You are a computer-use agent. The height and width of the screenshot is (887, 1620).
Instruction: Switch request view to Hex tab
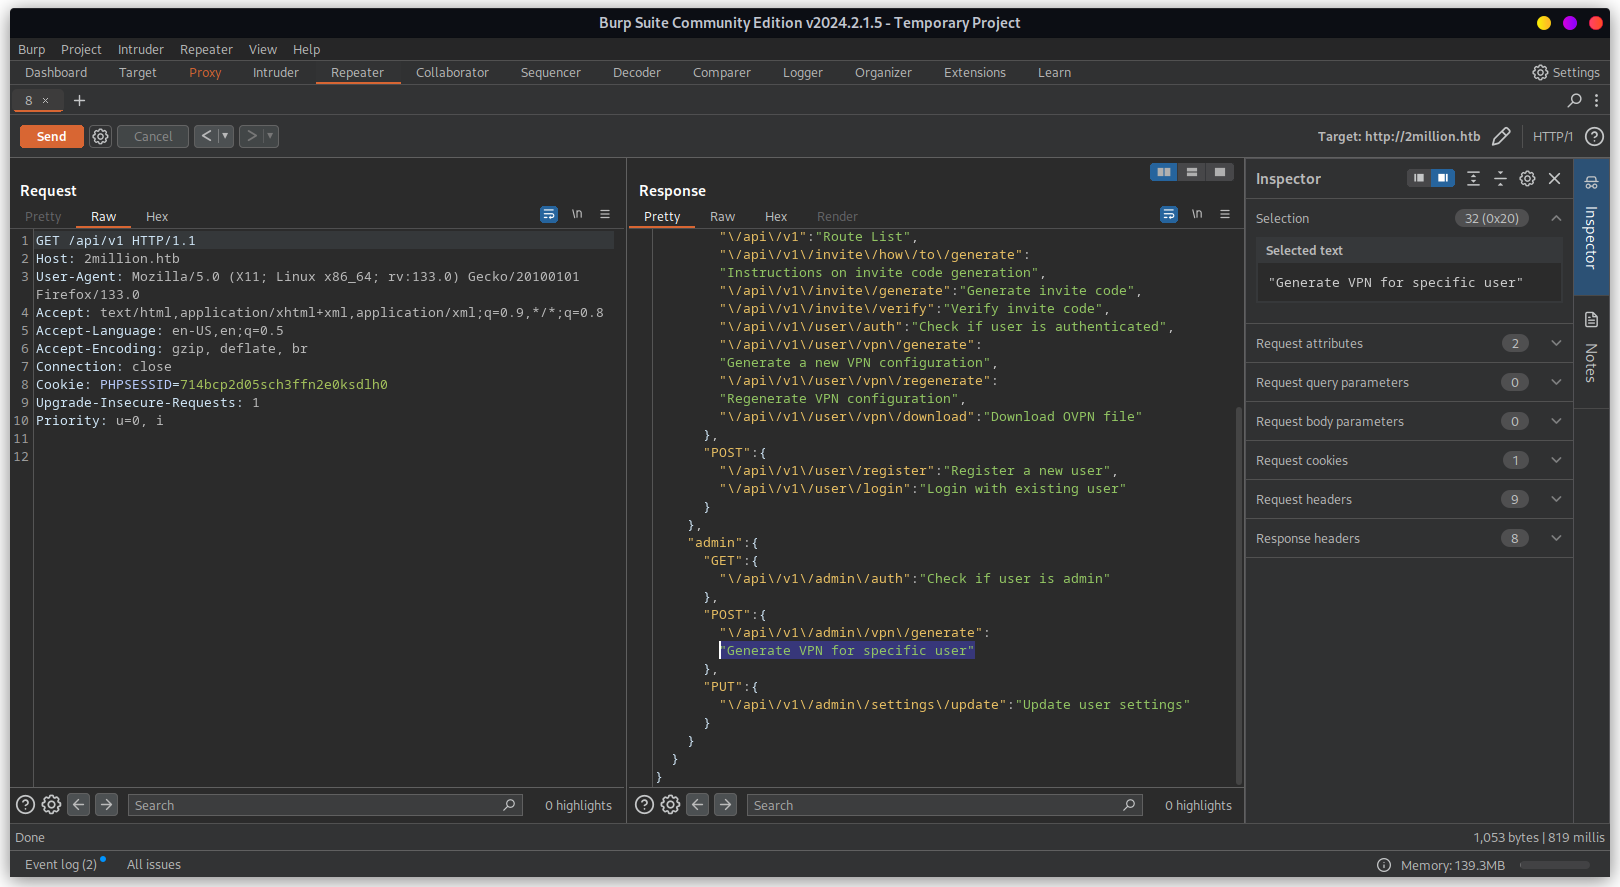pos(157,216)
